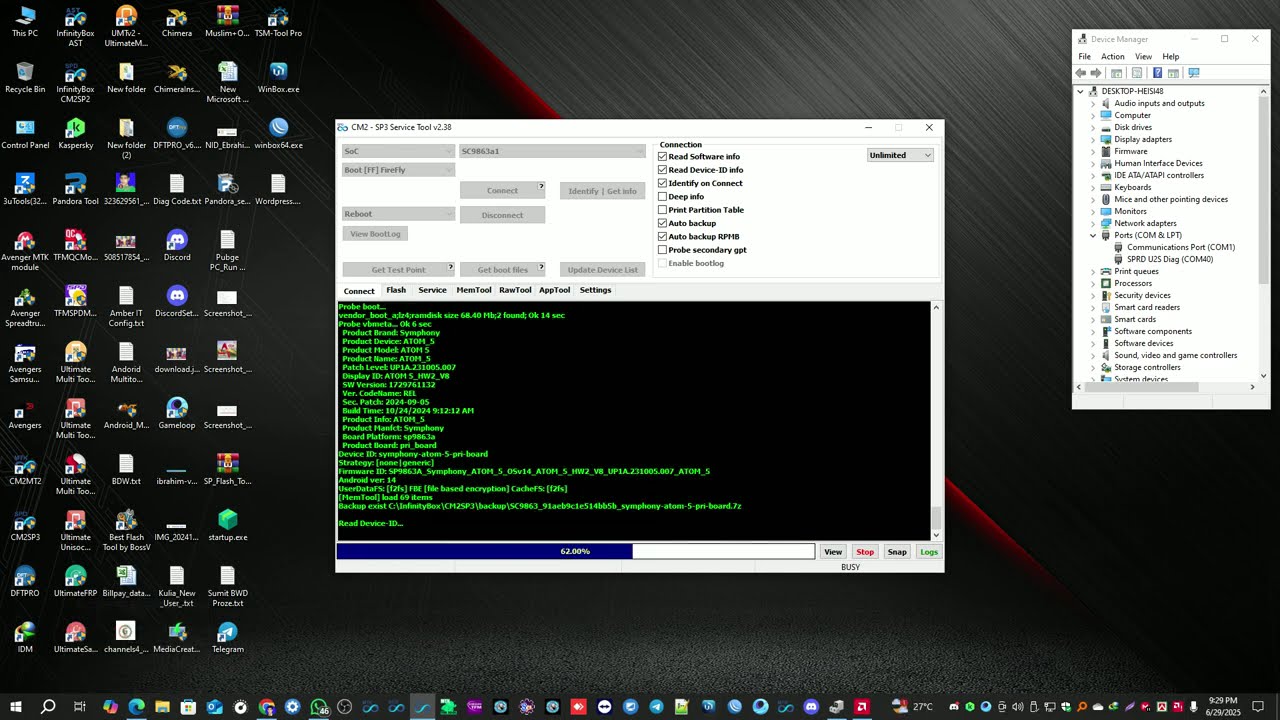Open the Boot [FF] FireFly dropdown
Viewport: 1280px width, 720px height.
pos(398,170)
